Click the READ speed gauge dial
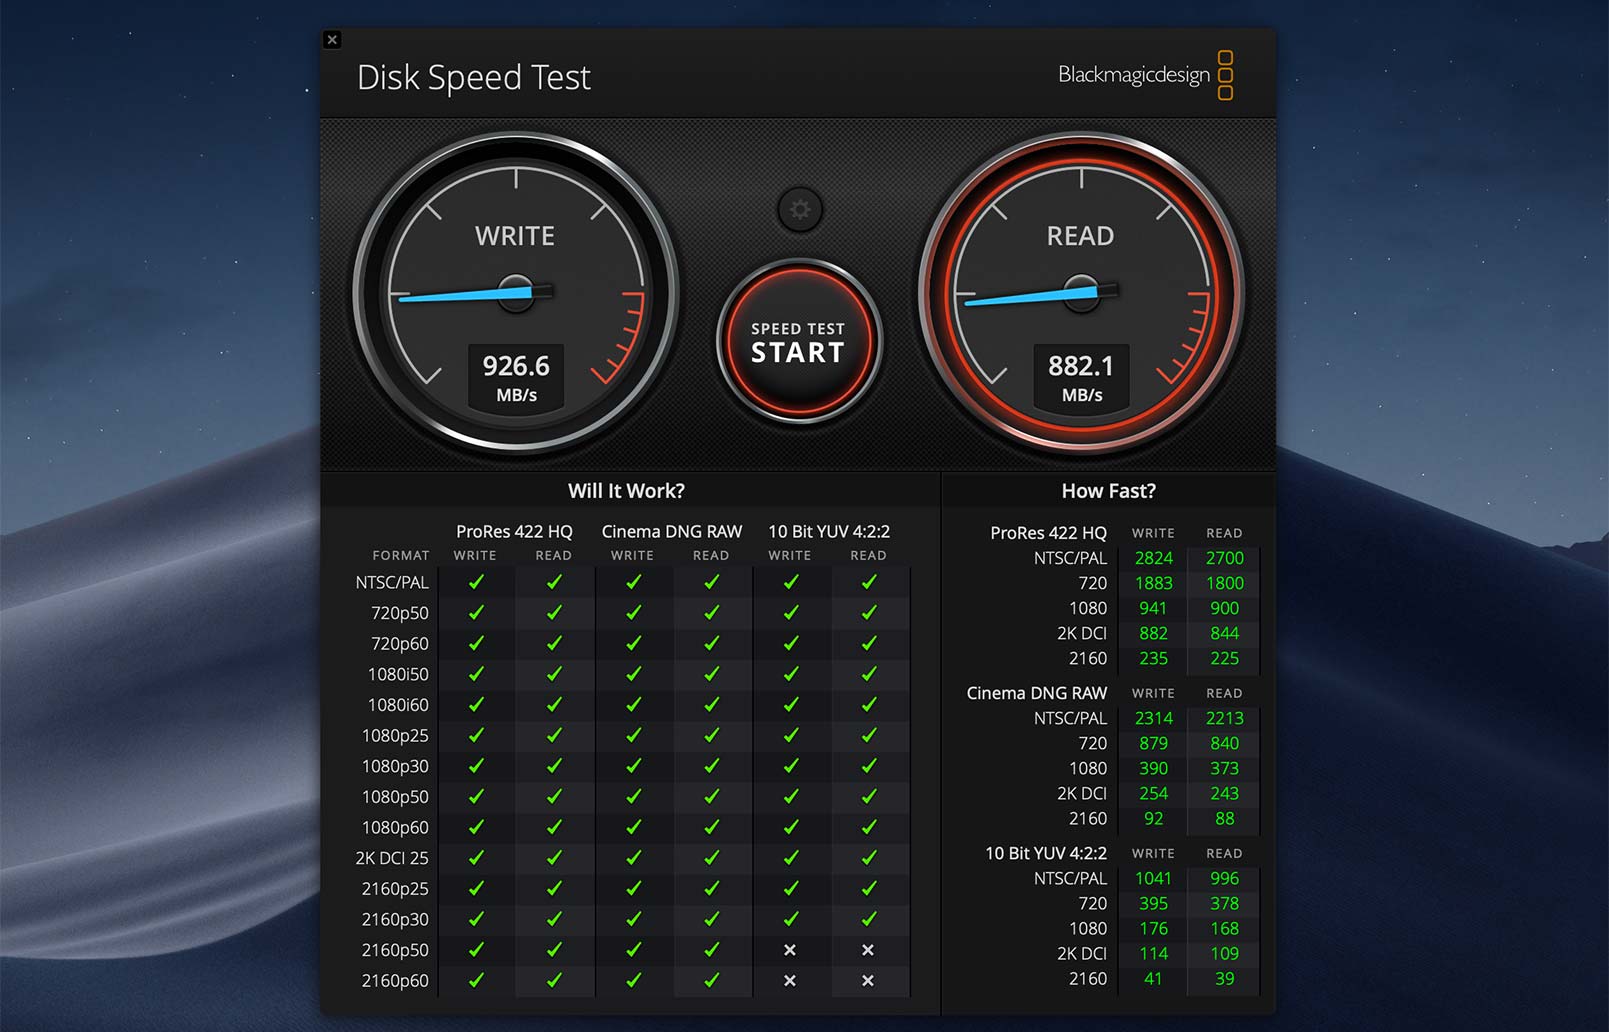 [x=1081, y=293]
